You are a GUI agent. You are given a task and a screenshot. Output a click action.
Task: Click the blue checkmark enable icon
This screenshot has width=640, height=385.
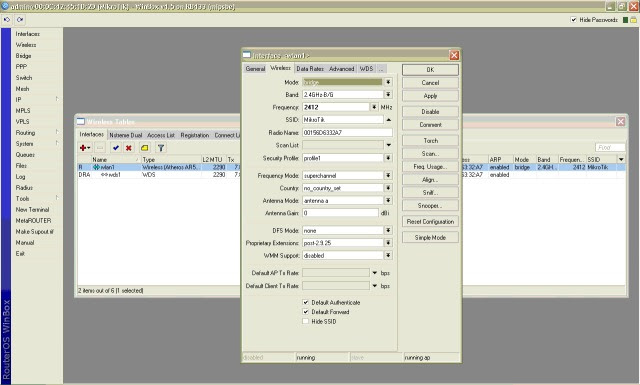pyautogui.click(x=116, y=148)
